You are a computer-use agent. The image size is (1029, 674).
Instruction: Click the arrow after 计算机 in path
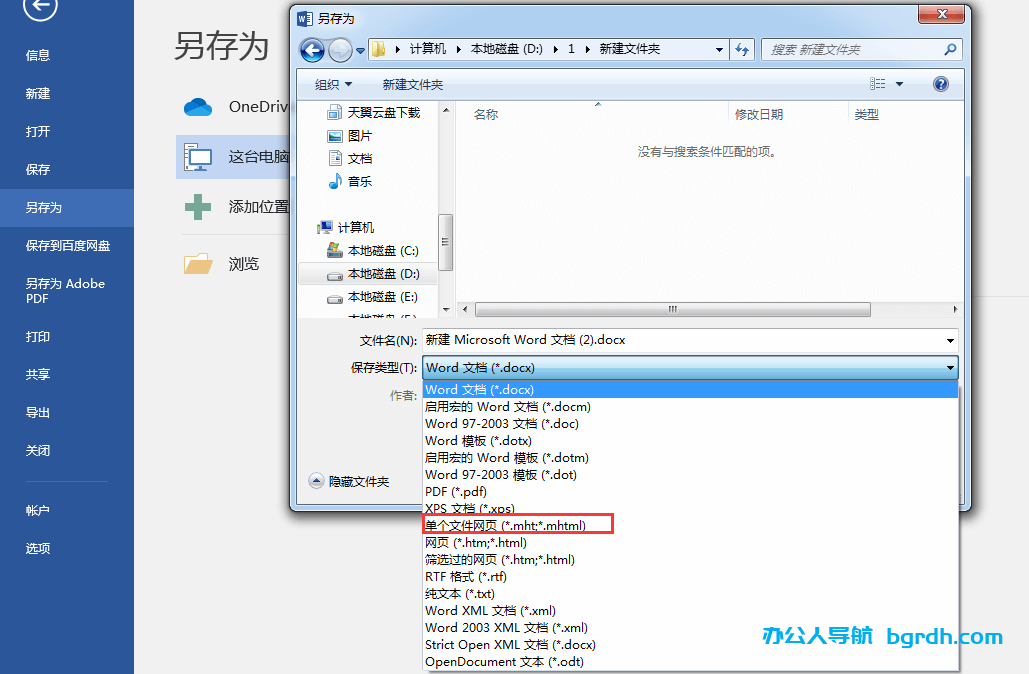(458, 49)
